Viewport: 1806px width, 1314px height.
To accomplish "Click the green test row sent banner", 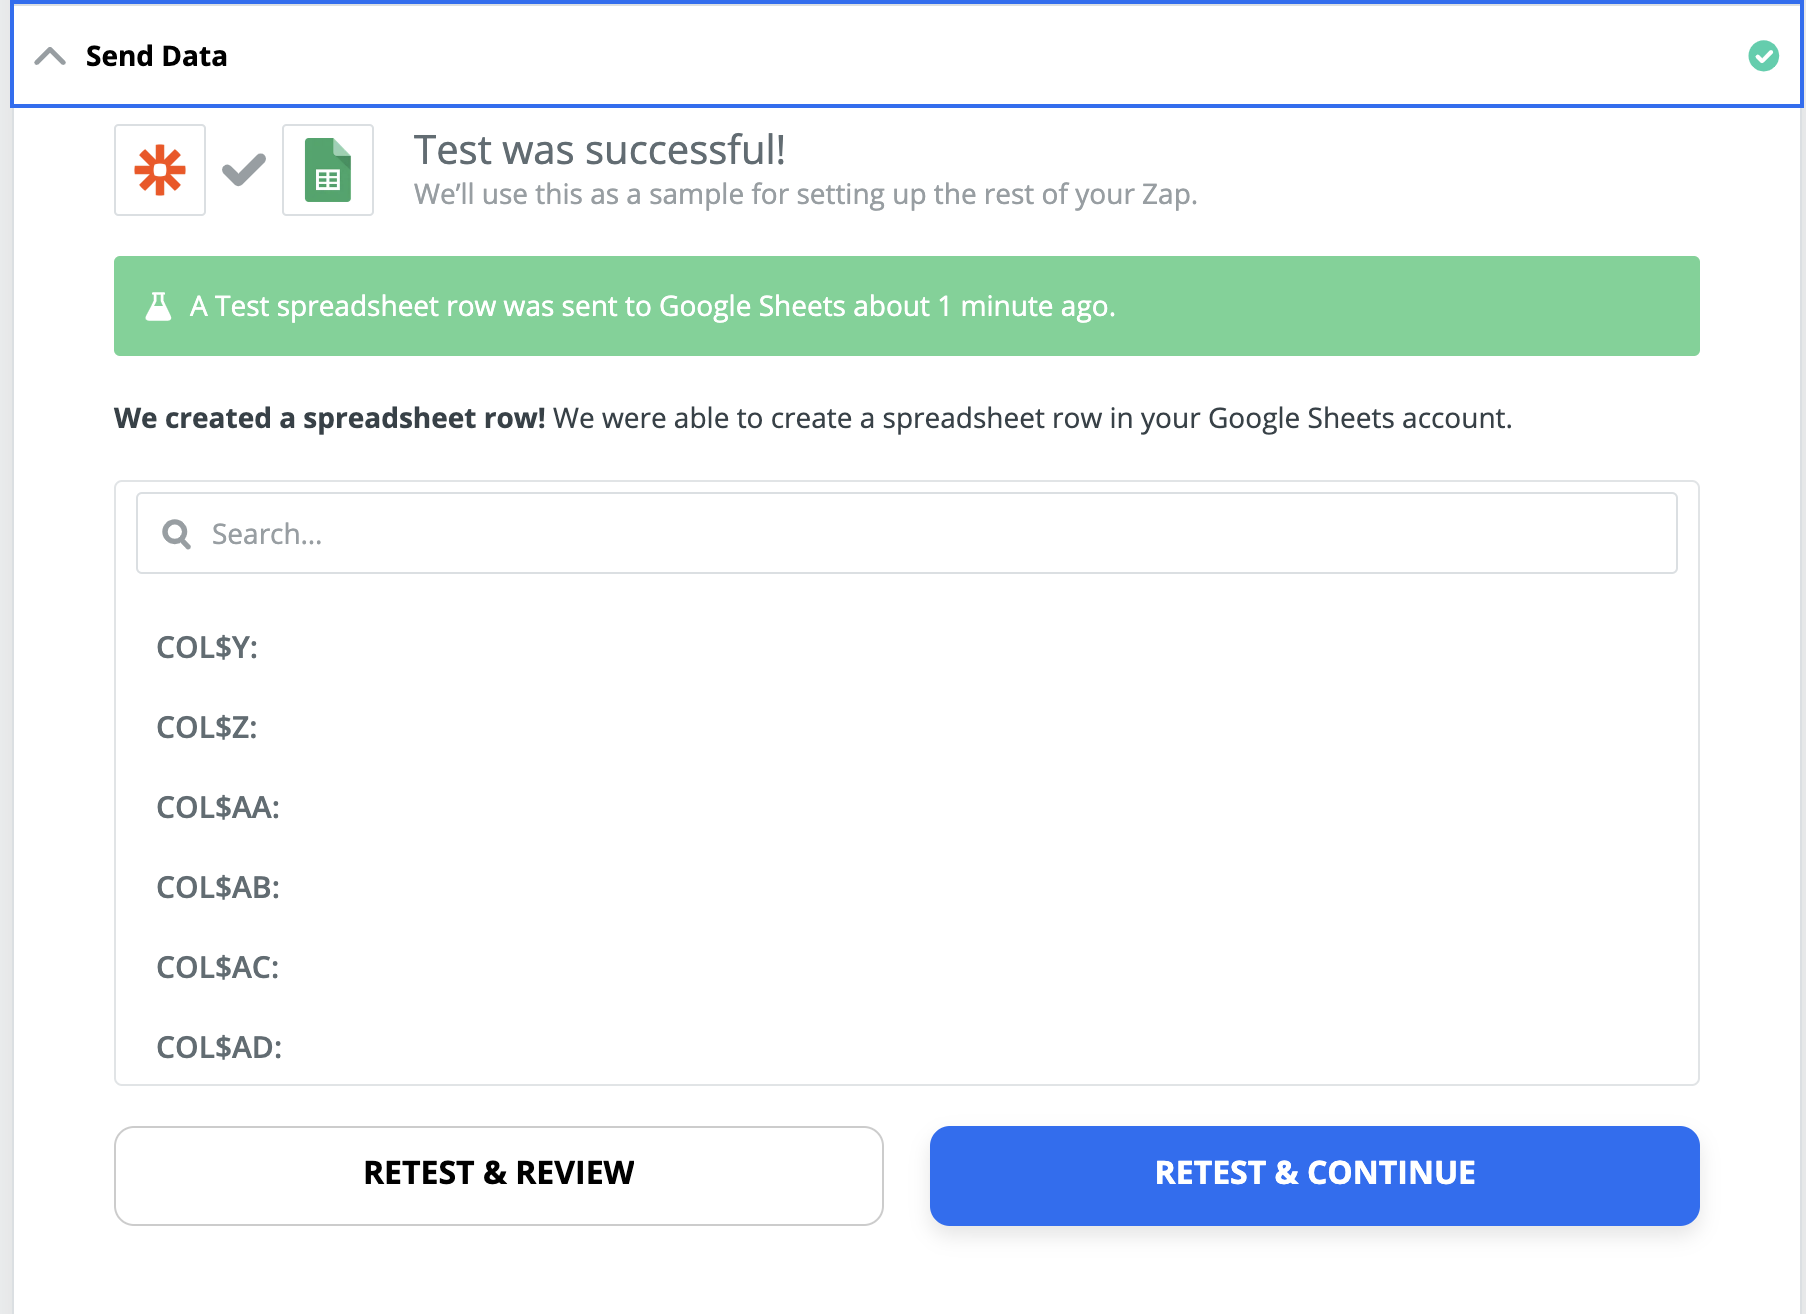I will tap(906, 306).
